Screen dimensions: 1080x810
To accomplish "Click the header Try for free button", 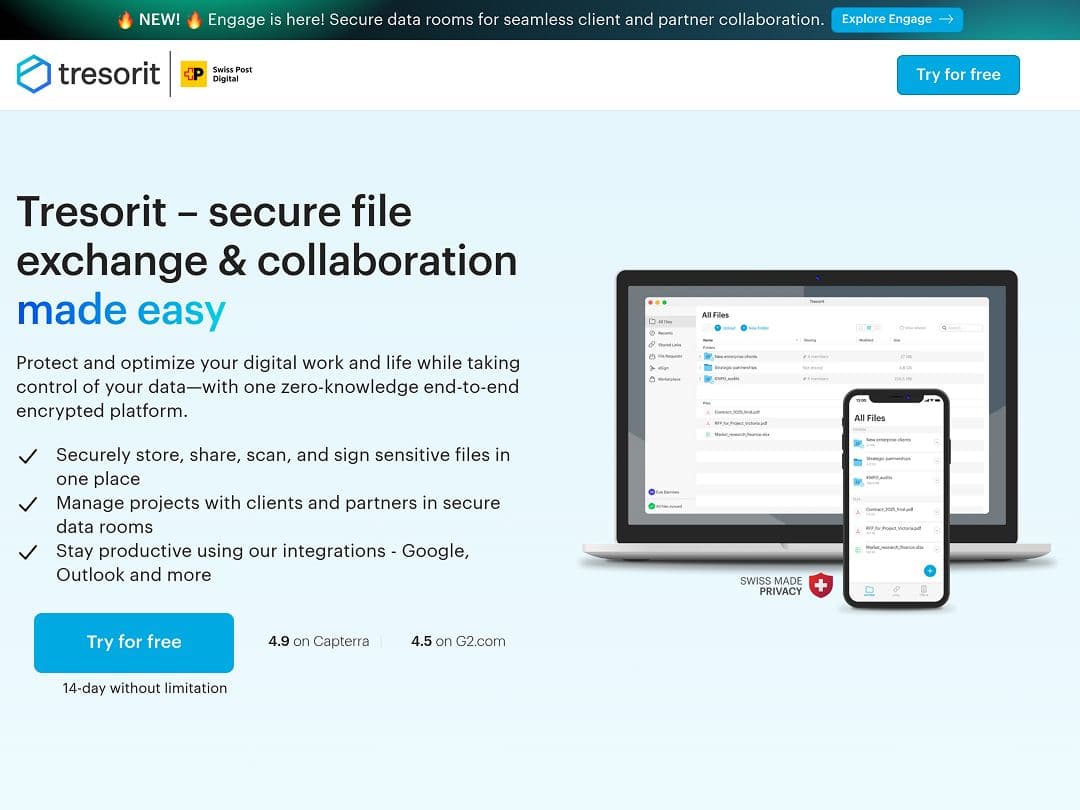I will [958, 74].
